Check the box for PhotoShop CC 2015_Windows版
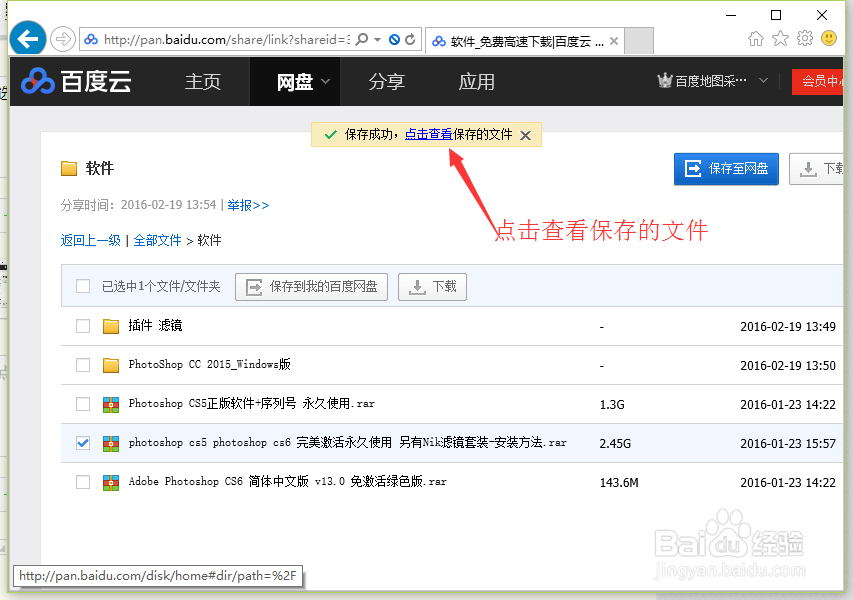The image size is (853, 600). click(x=83, y=365)
